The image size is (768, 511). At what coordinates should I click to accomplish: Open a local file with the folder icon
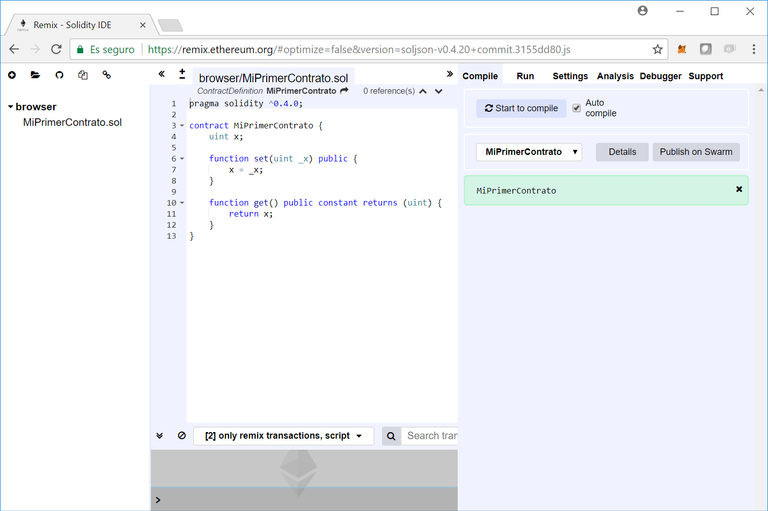click(x=35, y=75)
